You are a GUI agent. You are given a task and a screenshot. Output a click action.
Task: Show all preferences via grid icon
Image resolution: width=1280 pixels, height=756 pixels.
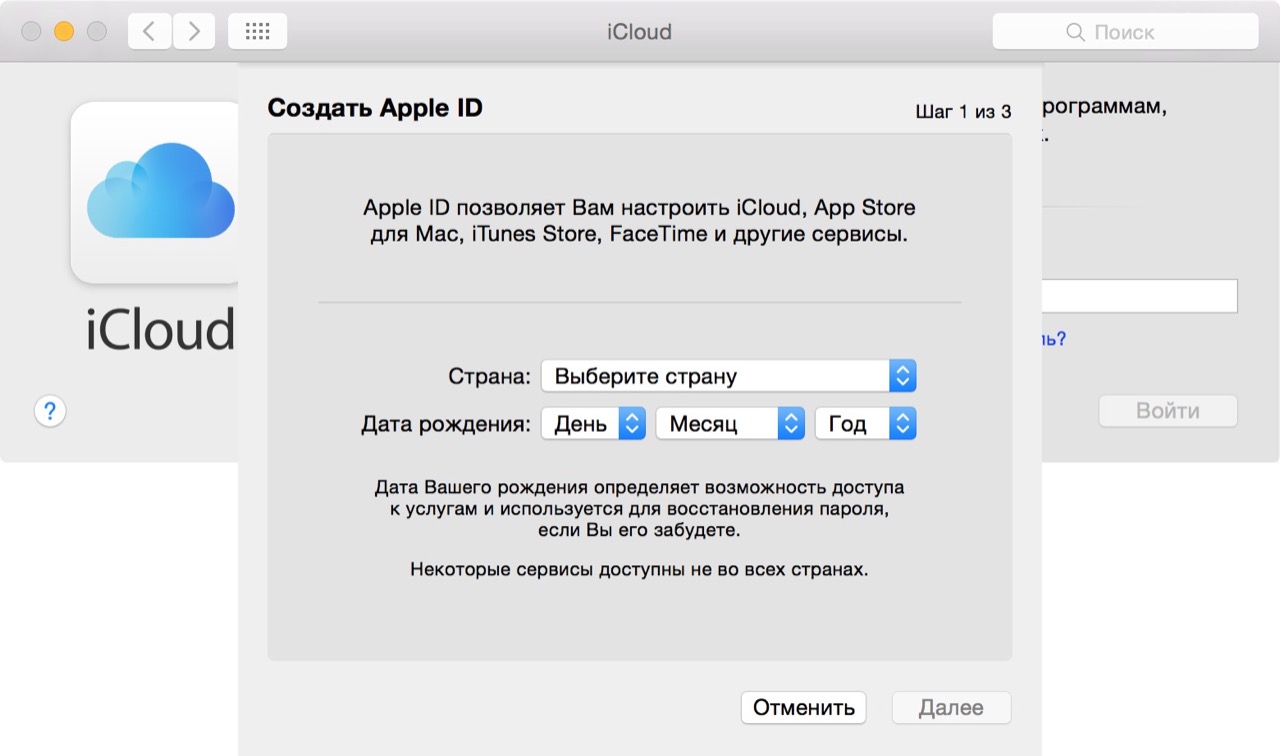click(257, 32)
